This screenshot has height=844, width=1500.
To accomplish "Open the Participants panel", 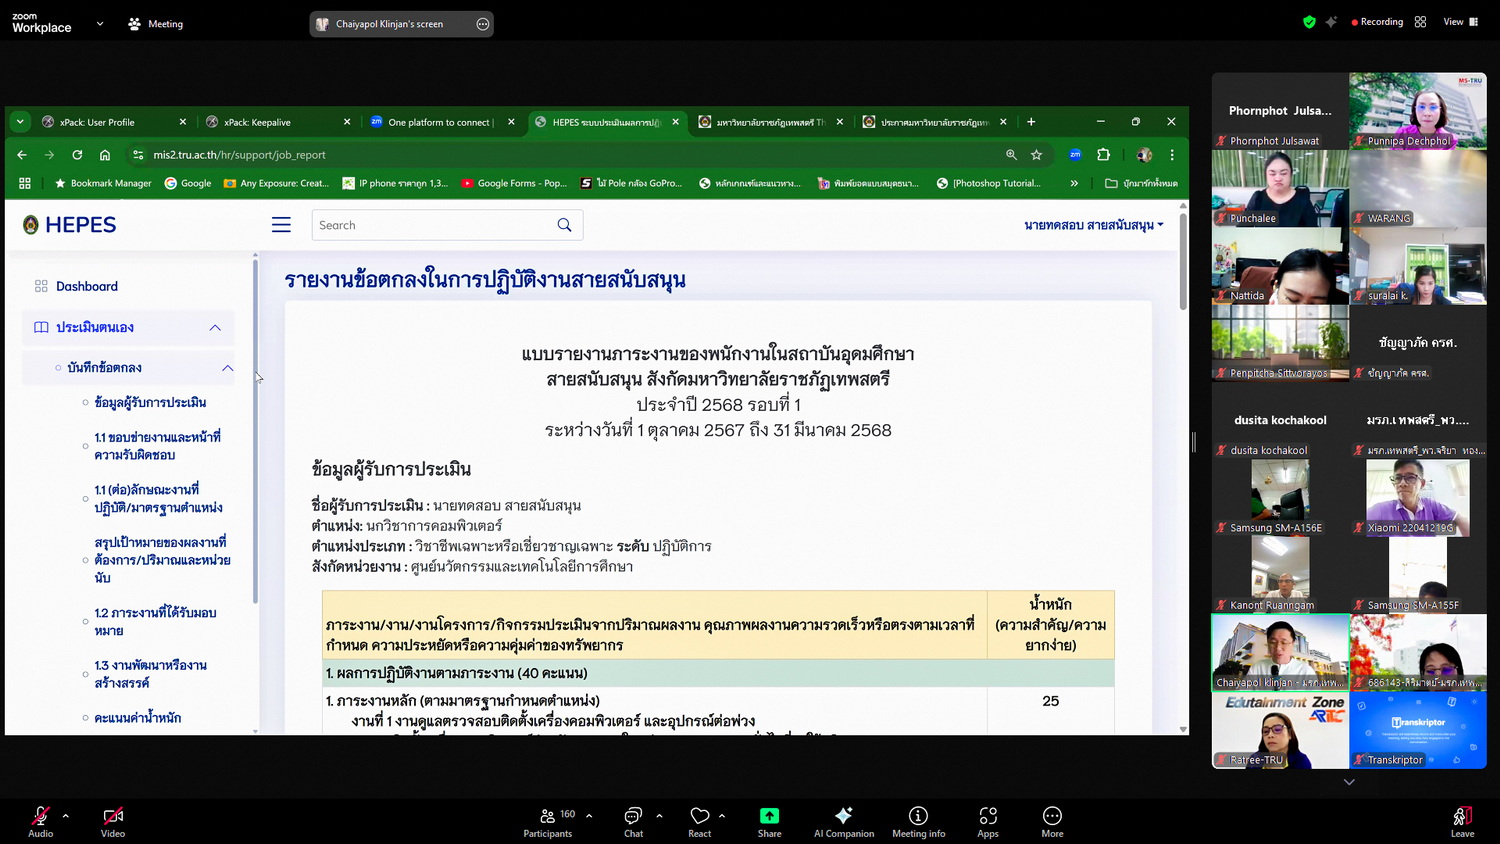I will click(548, 819).
